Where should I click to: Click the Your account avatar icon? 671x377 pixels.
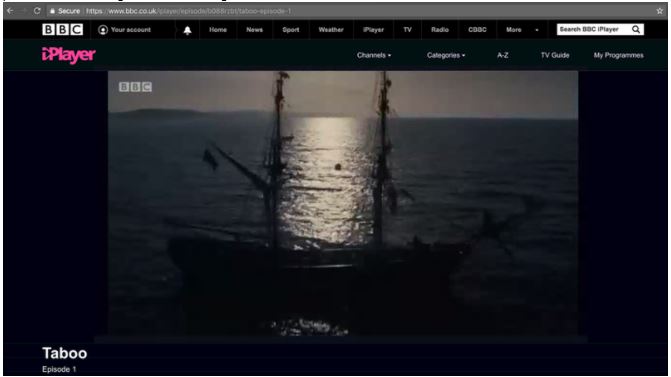(x=103, y=30)
